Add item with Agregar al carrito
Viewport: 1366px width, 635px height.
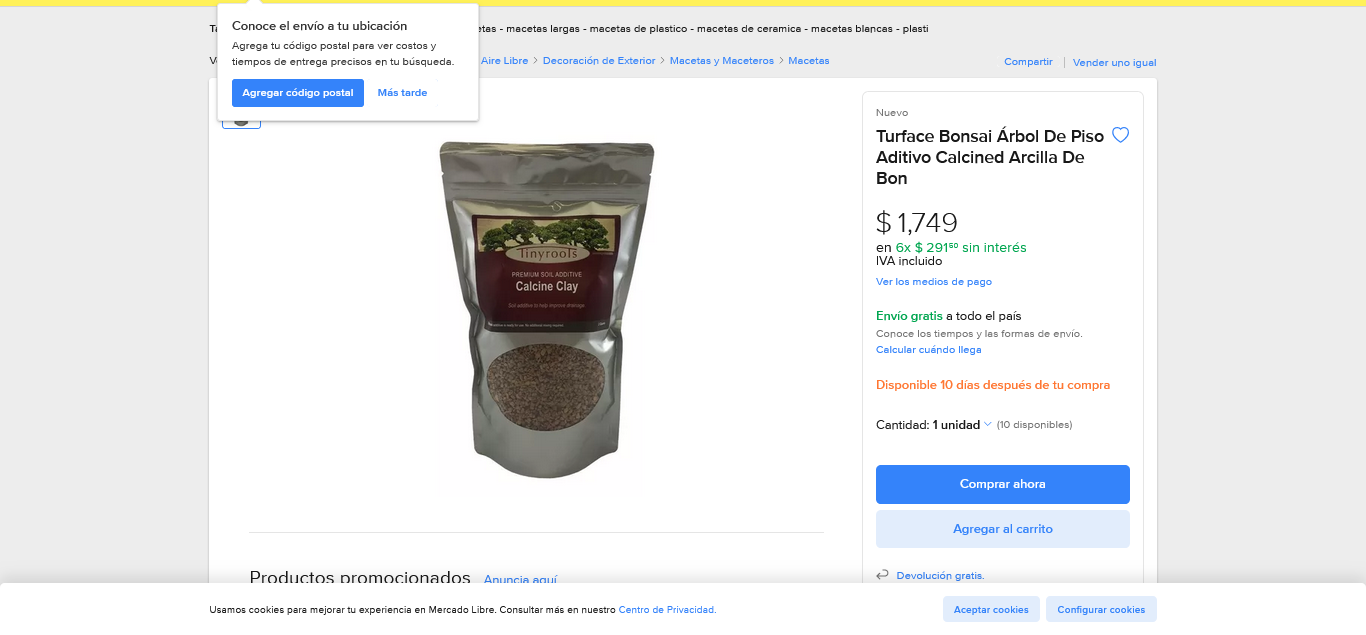(1002, 529)
